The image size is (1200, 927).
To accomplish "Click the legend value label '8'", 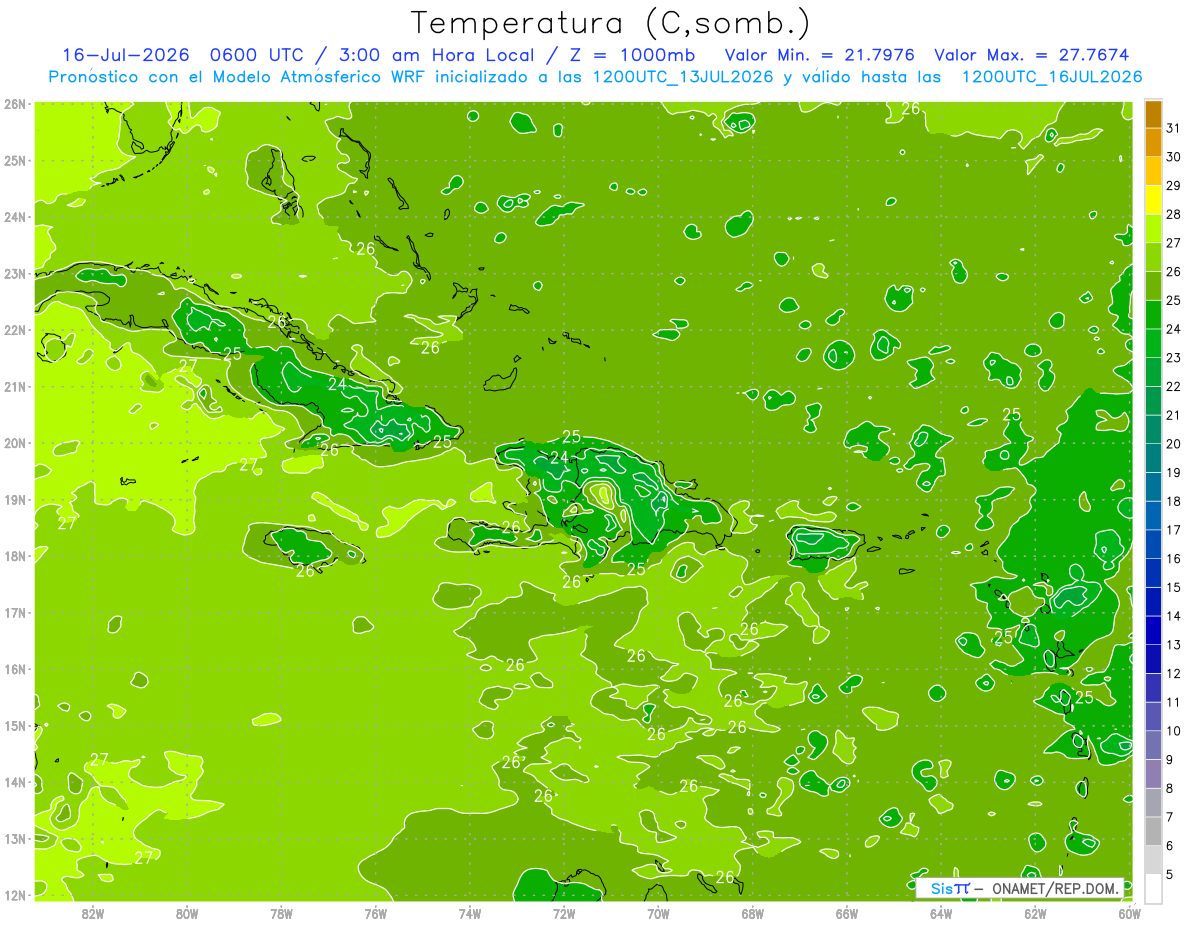I will (x=1170, y=788).
